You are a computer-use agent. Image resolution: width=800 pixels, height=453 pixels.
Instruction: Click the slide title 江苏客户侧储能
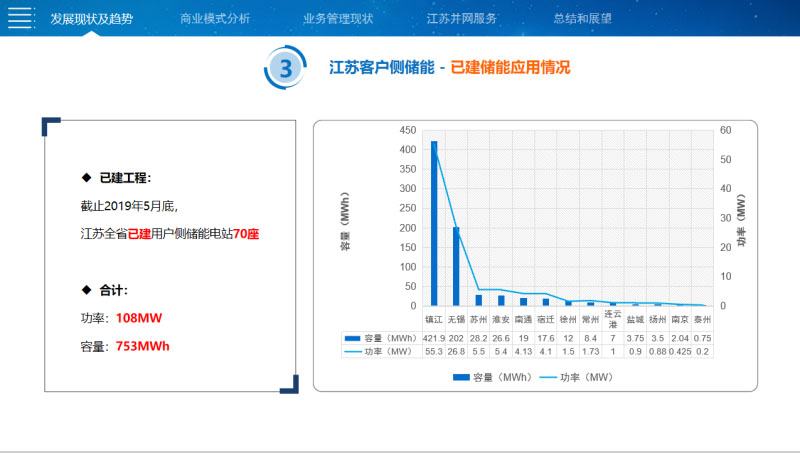(381, 68)
